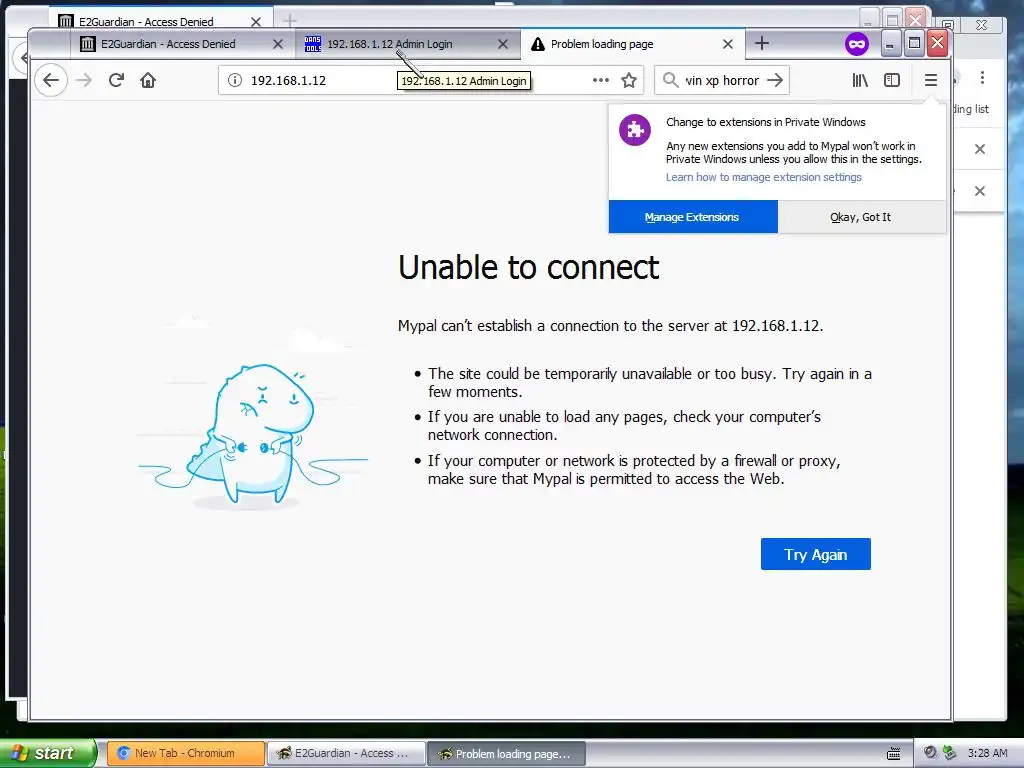The width and height of the screenshot is (1024, 768).
Task: Switch to E2Guardian - Access taskbar item
Action: click(x=345, y=753)
